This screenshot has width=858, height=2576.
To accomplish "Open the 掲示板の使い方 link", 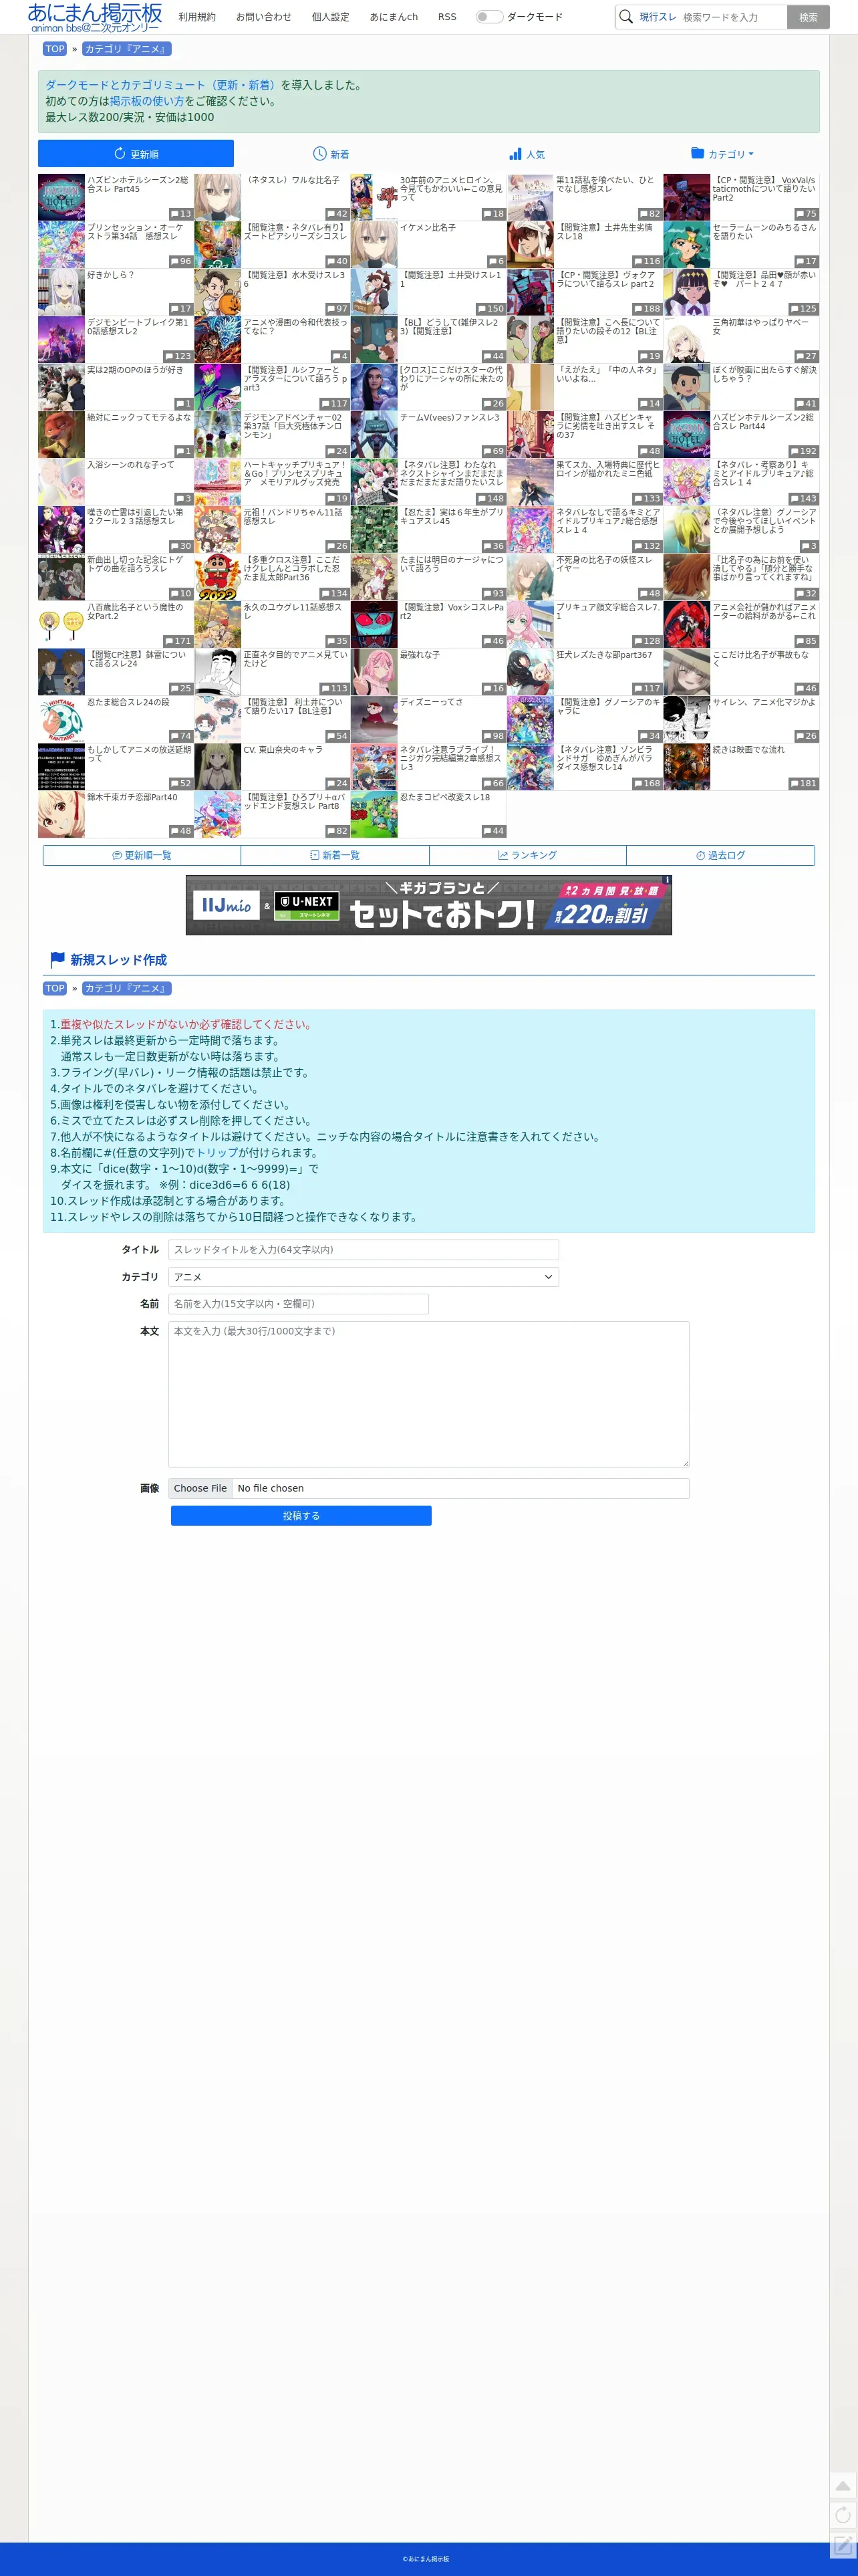I will pyautogui.click(x=147, y=101).
